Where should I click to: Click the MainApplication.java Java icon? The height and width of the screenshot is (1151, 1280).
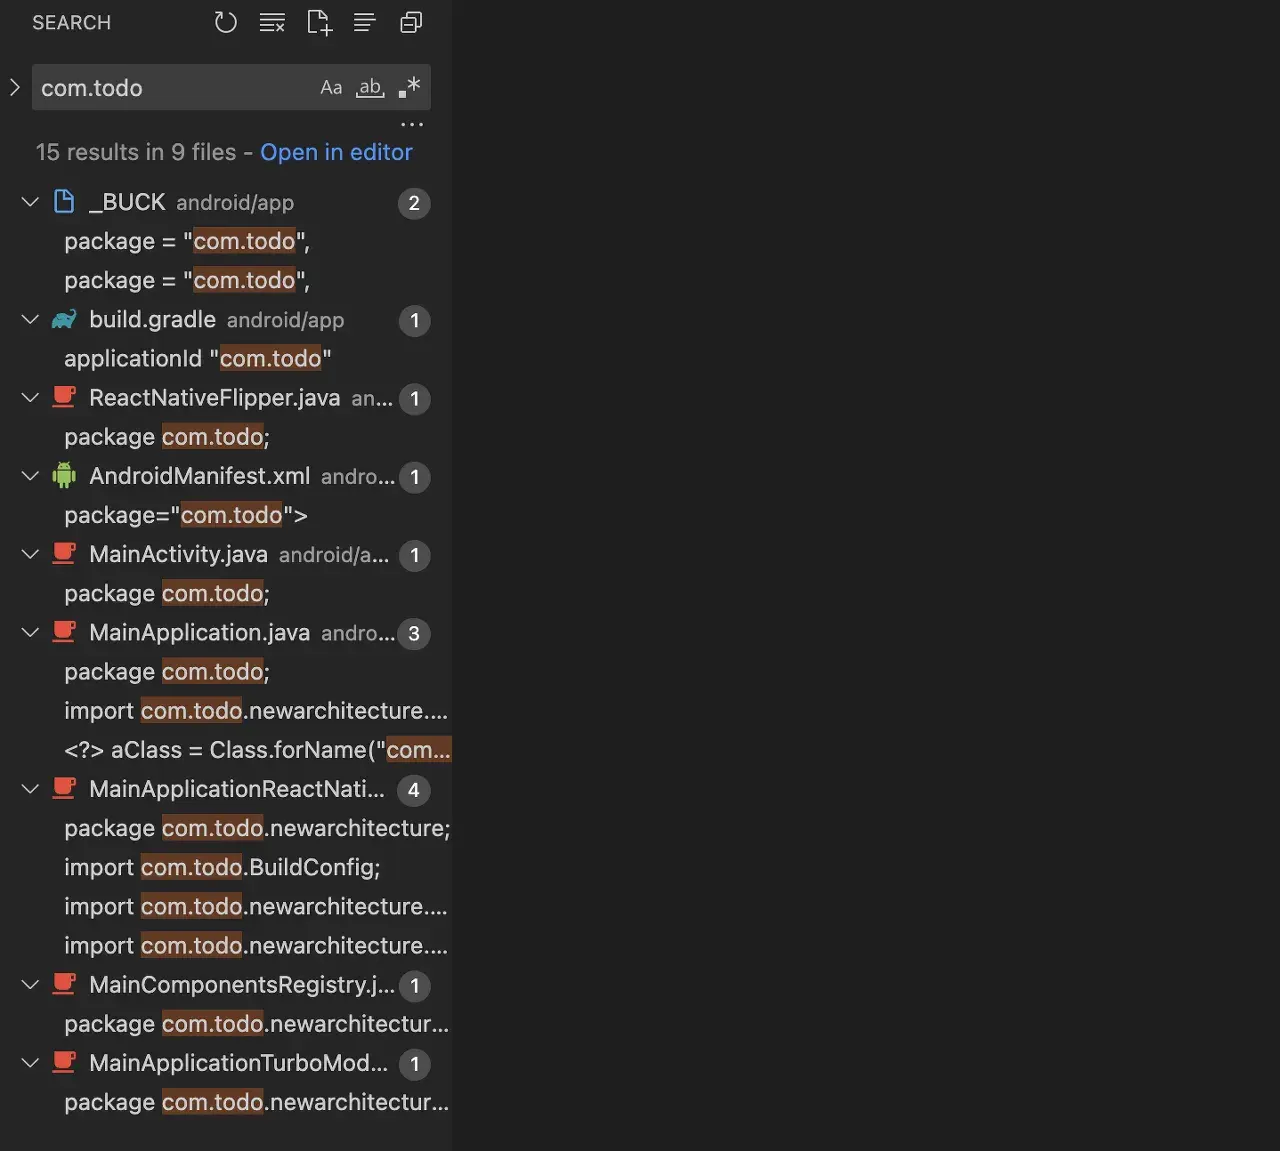click(x=64, y=633)
